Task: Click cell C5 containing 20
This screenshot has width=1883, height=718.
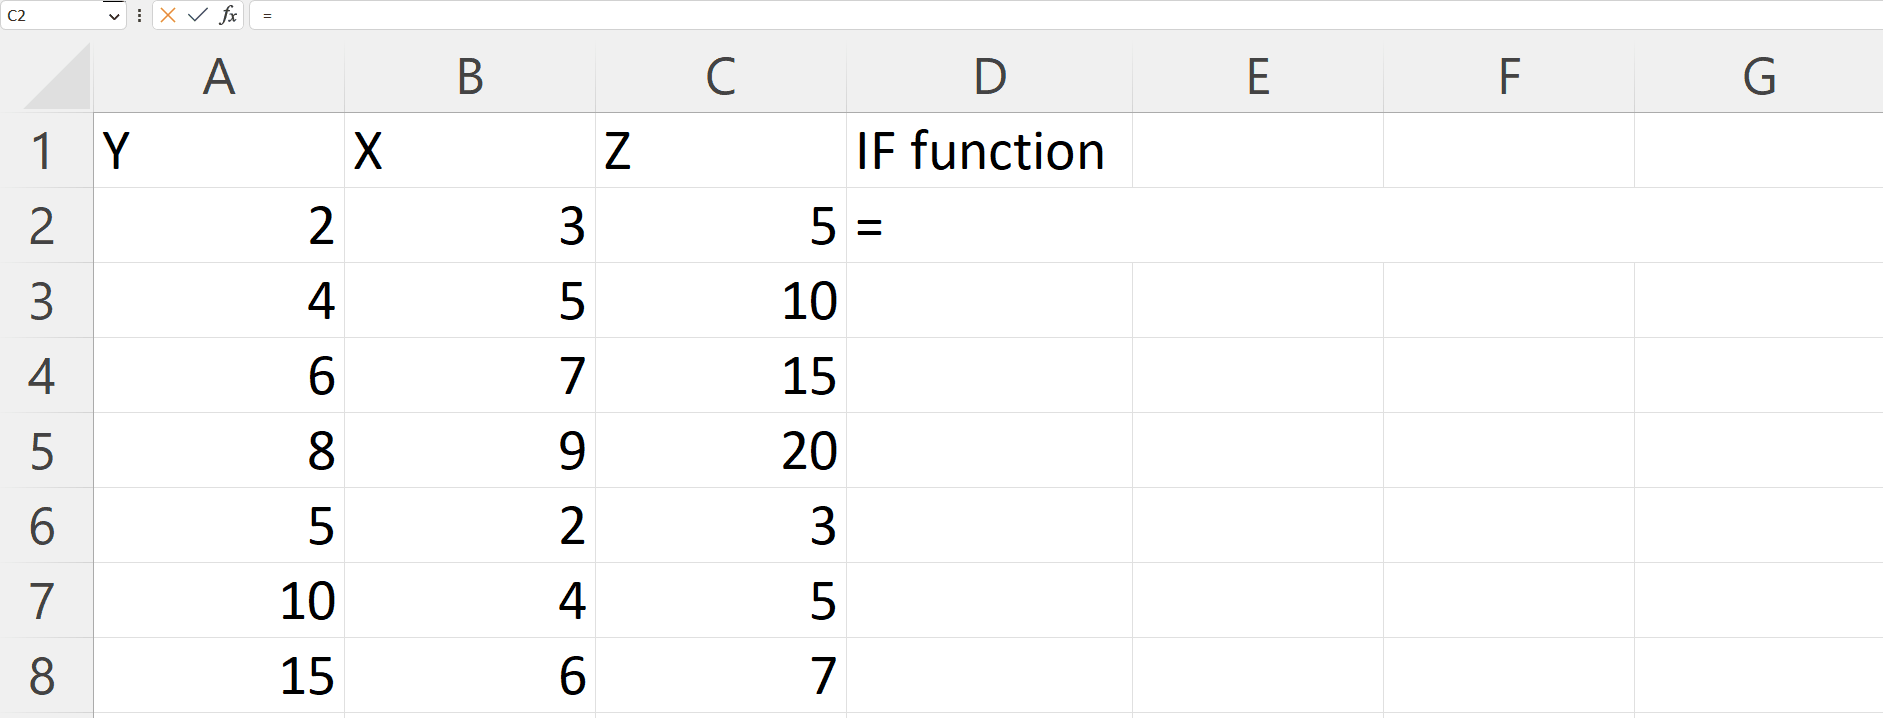Action: click(721, 451)
